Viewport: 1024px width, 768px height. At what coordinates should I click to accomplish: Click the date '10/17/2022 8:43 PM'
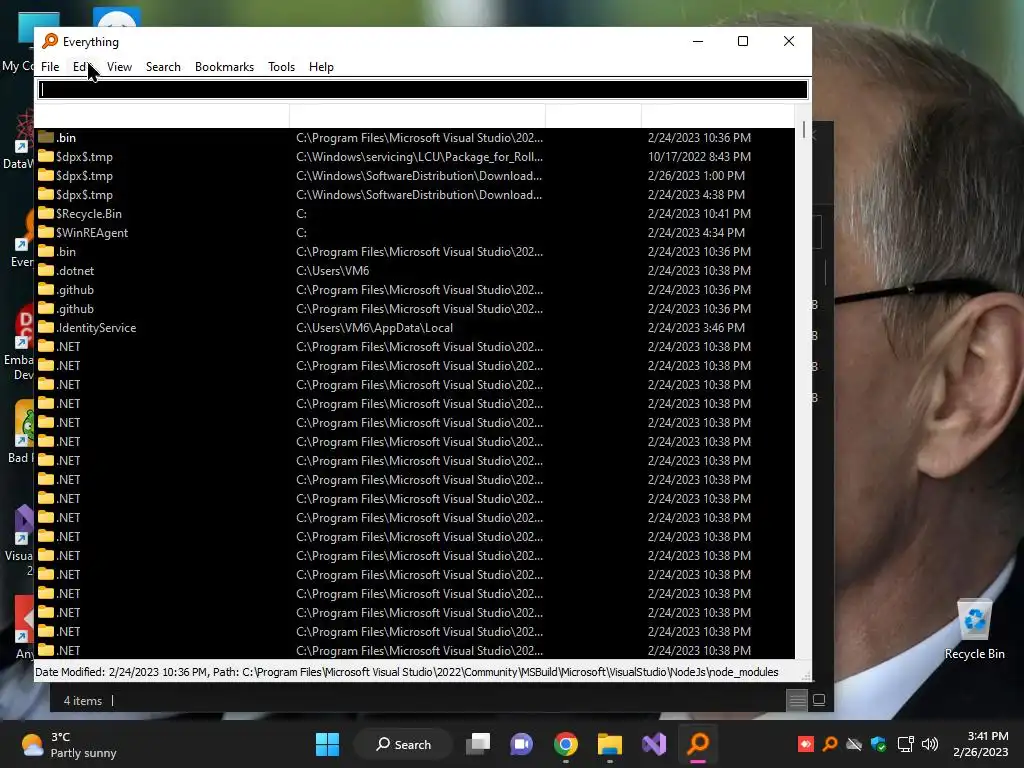pos(699,157)
